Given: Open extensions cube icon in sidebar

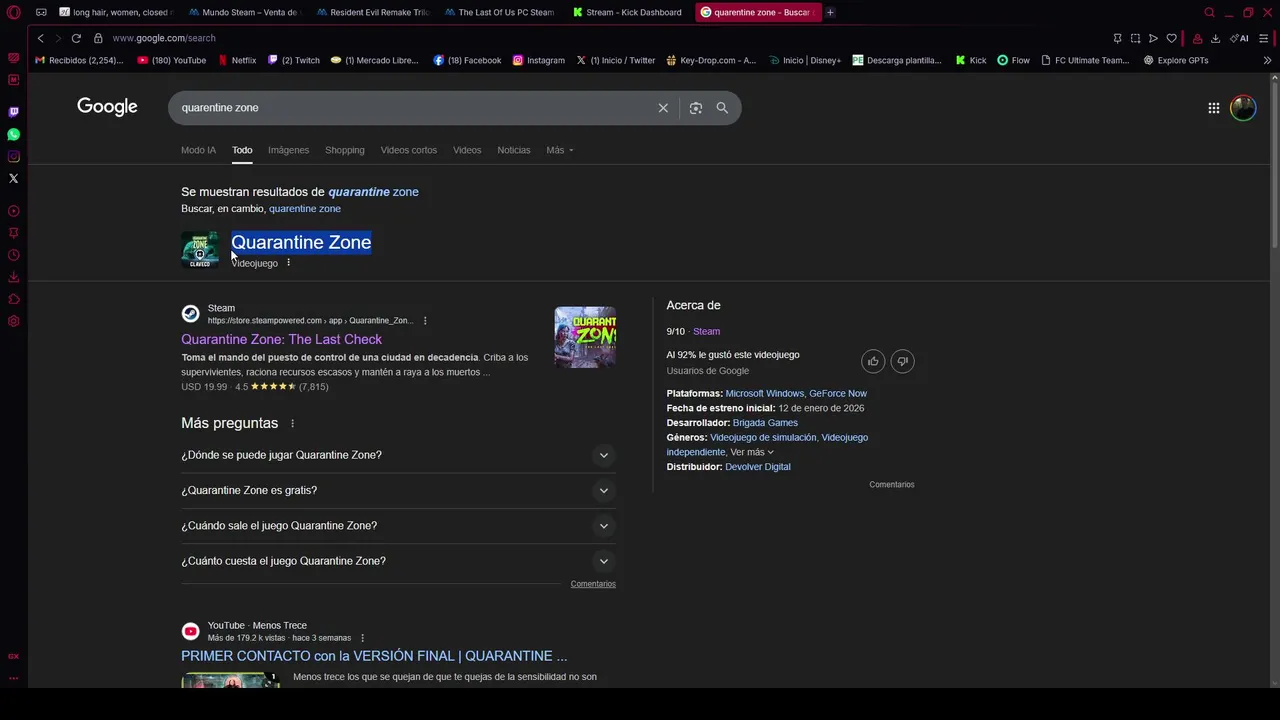Looking at the screenshot, I should [x=13, y=299].
